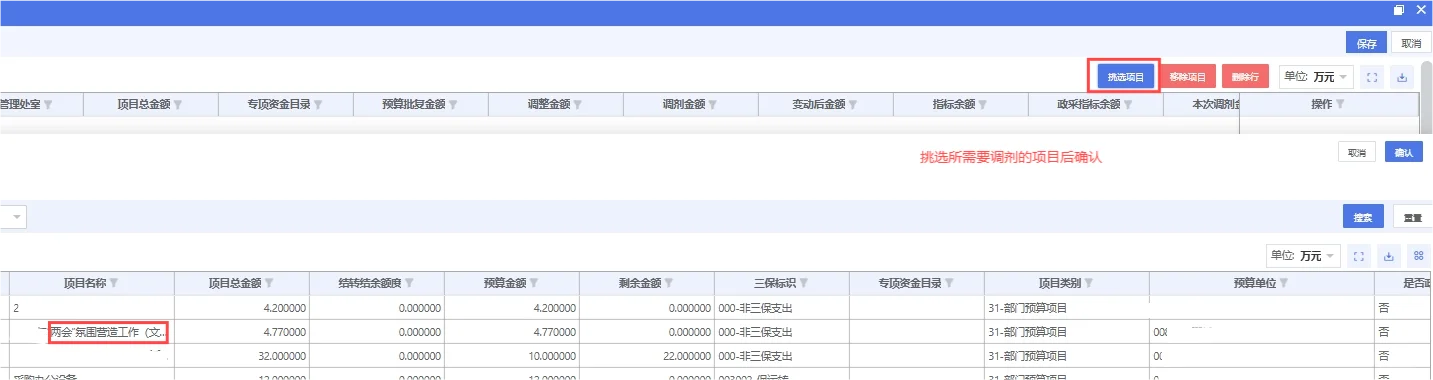Click the 删除行 button
This screenshot has height=380, width=1433.
click(1245, 76)
